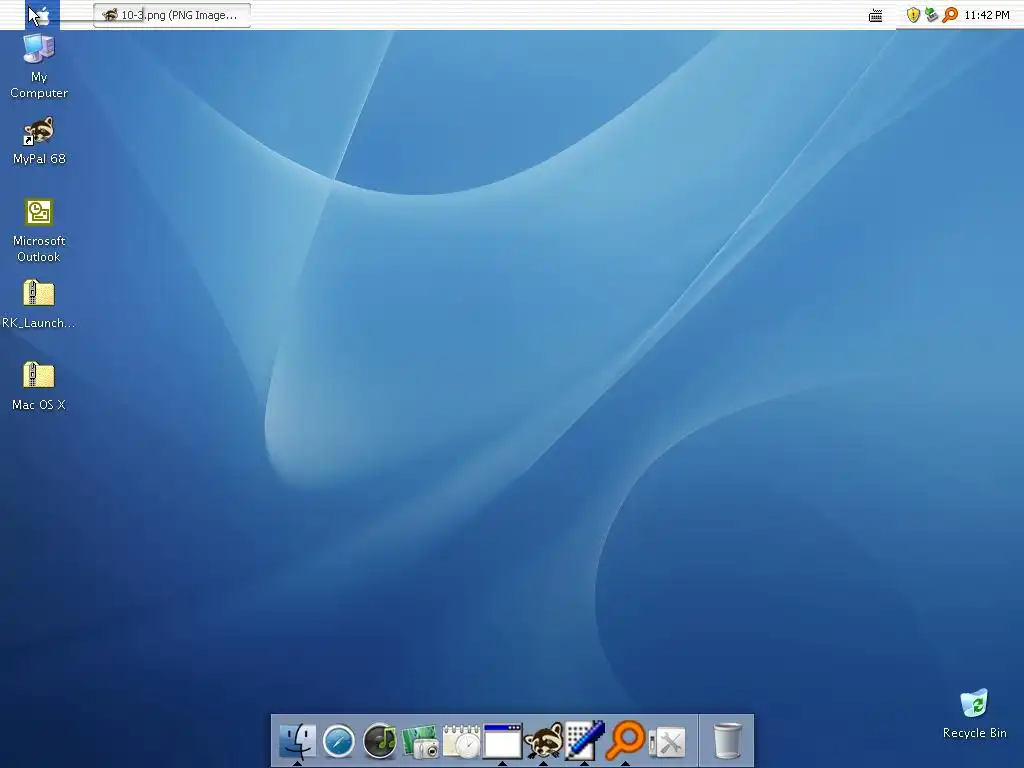Image resolution: width=1024 pixels, height=768 pixels.
Task: Open the Apple start menu button
Action: coord(42,14)
